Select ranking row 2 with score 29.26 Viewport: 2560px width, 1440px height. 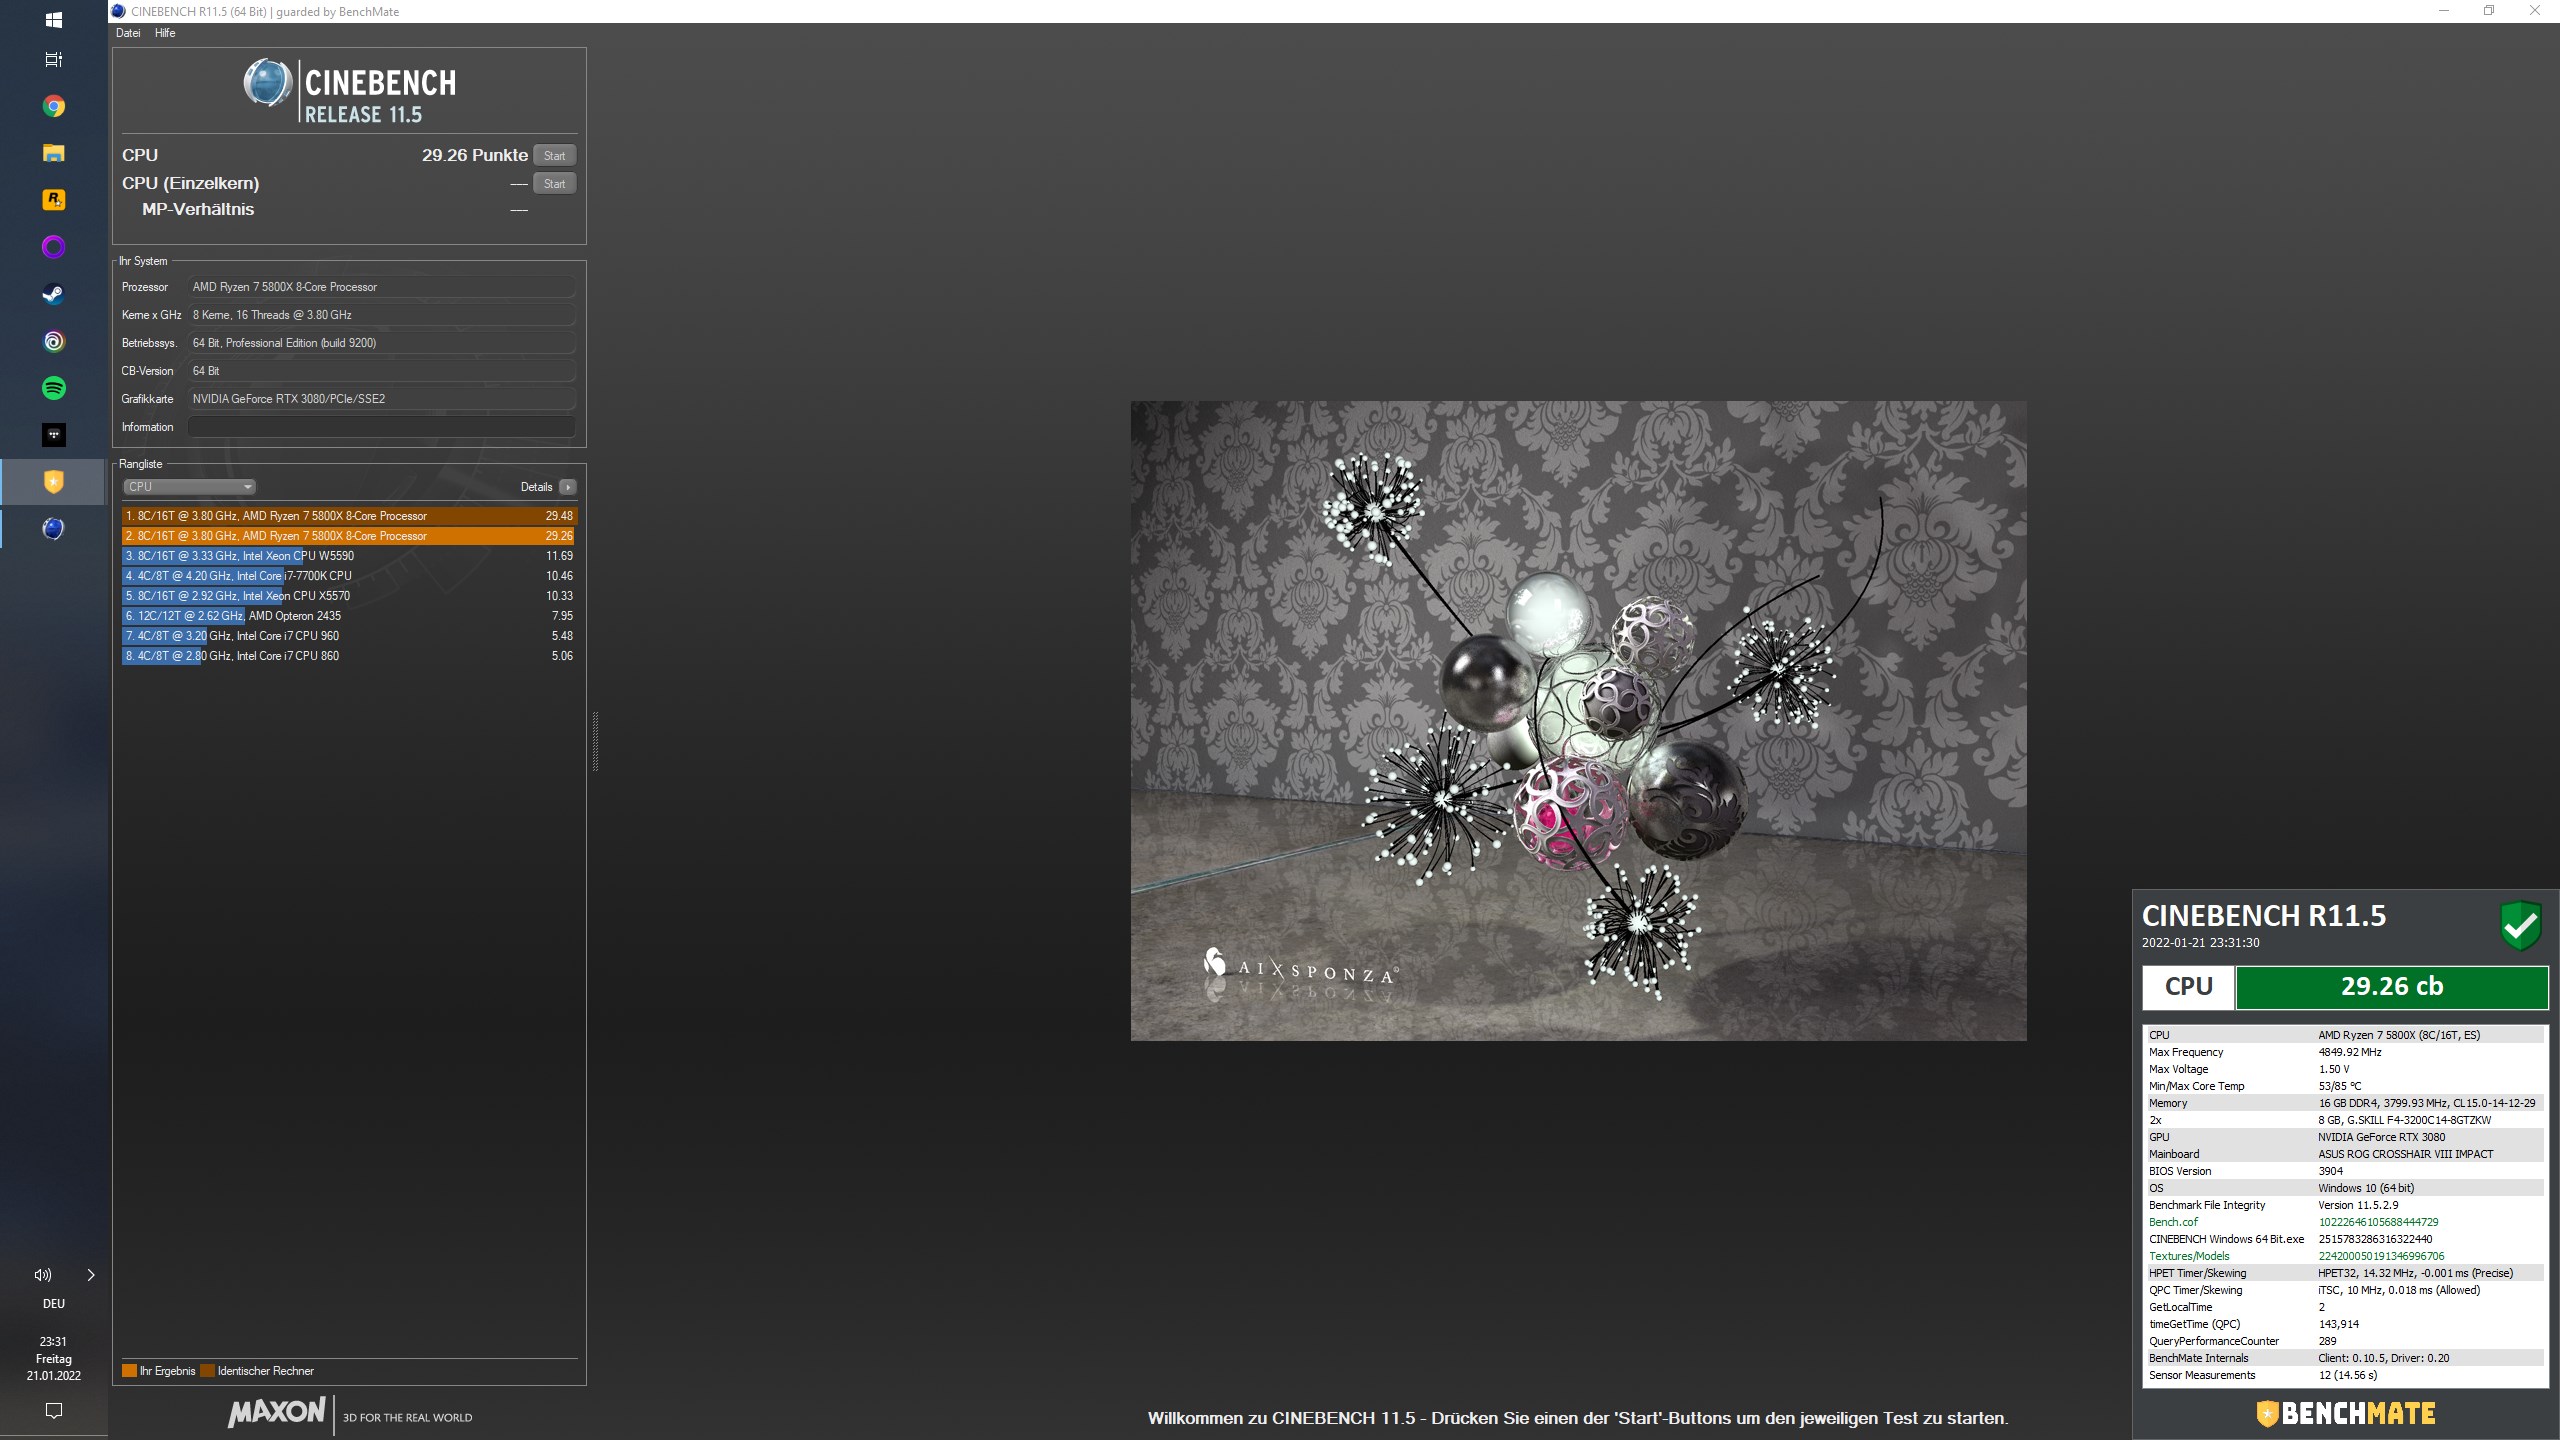pyautogui.click(x=349, y=536)
